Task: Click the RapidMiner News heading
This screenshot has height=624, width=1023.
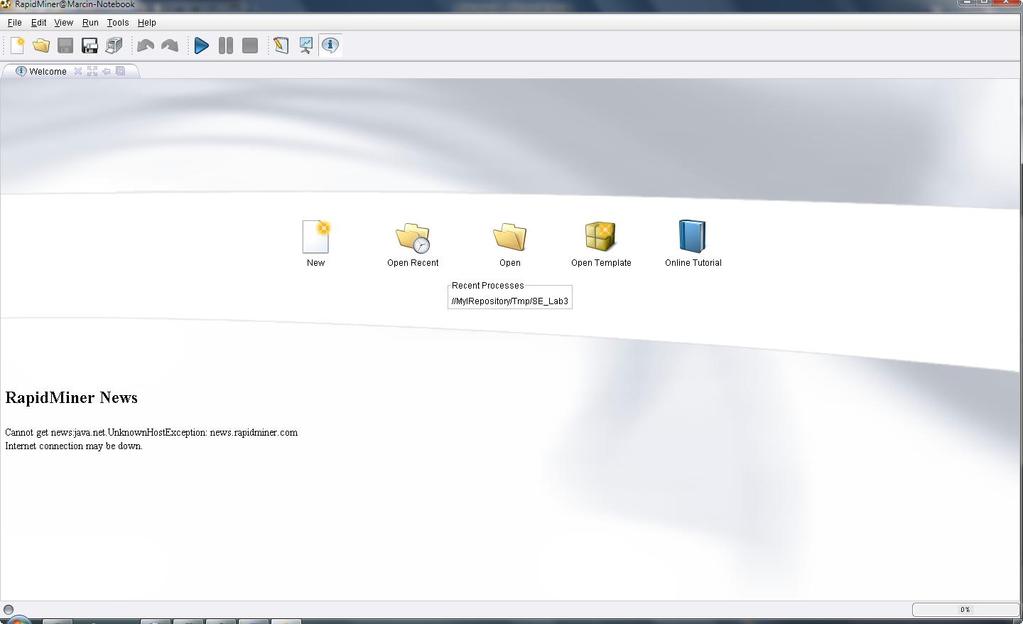Action: click(x=71, y=398)
